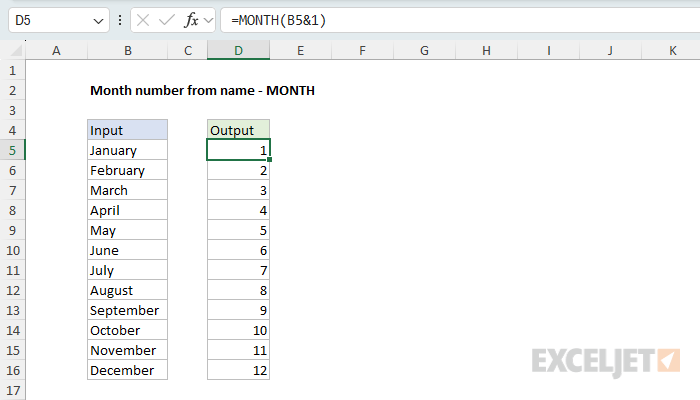Image resolution: width=700 pixels, height=400 pixels.
Task: Select row 3 header
Action: [x=12, y=110]
